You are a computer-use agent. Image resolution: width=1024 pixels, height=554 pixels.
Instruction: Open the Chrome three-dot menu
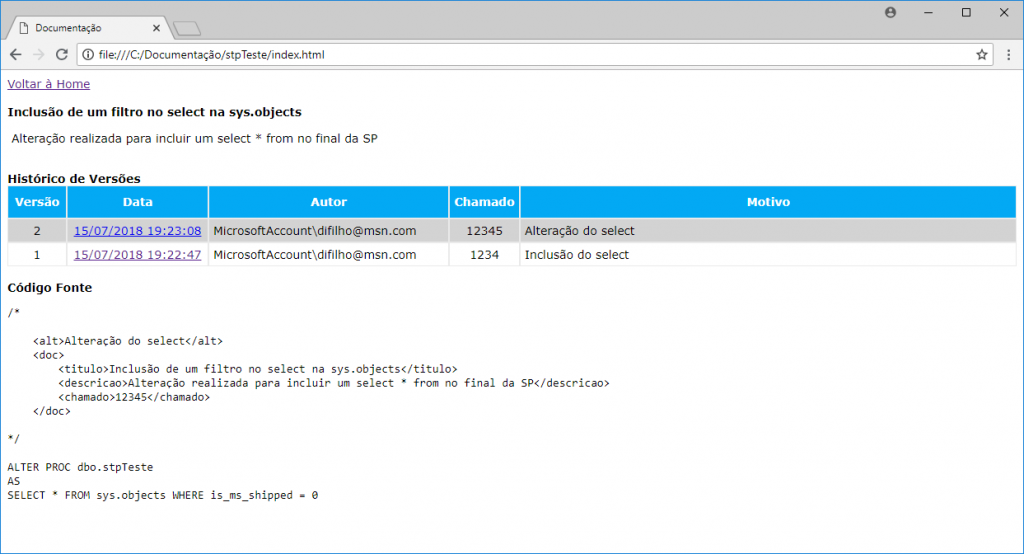[x=1008, y=55]
